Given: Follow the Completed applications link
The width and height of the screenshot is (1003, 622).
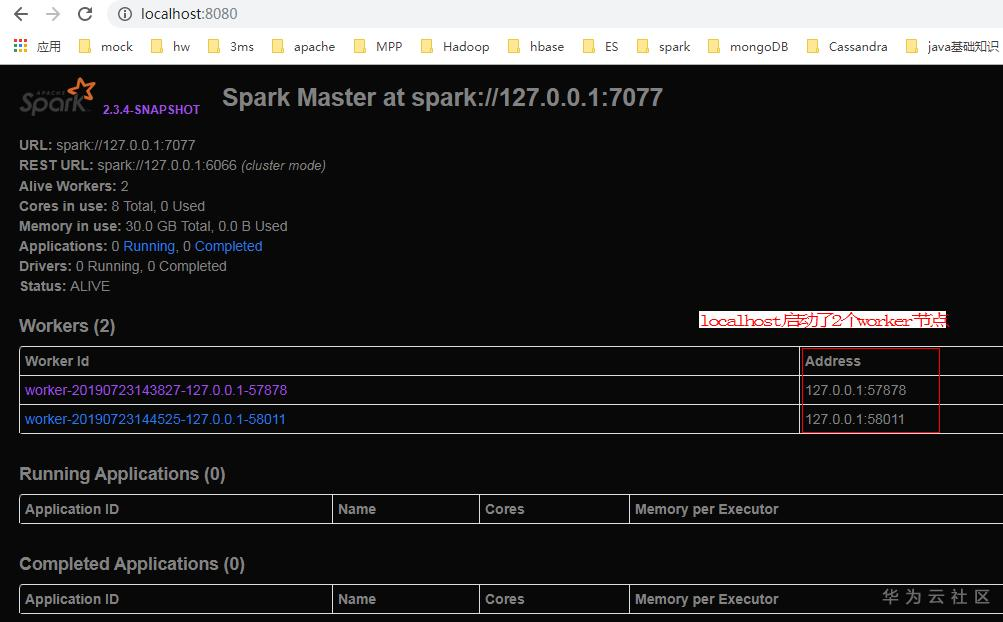Looking at the screenshot, I should (x=228, y=246).
